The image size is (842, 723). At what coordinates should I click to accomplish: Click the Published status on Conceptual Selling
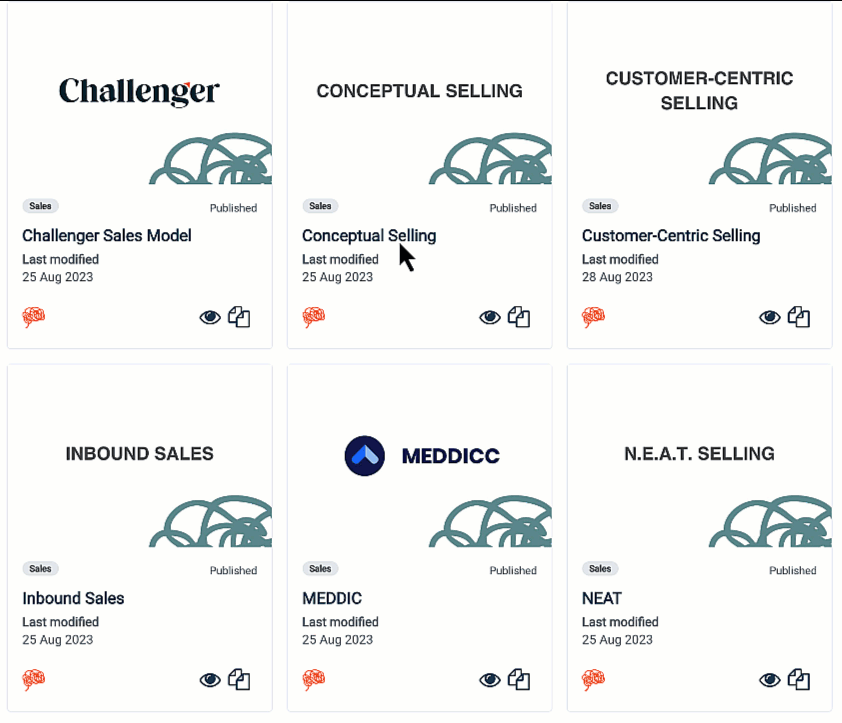click(513, 208)
